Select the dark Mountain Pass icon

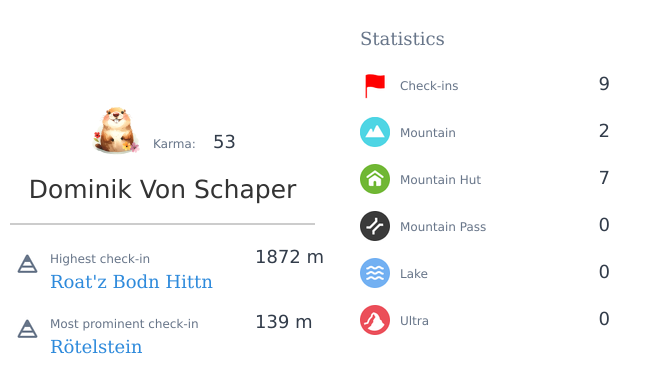pos(375,226)
